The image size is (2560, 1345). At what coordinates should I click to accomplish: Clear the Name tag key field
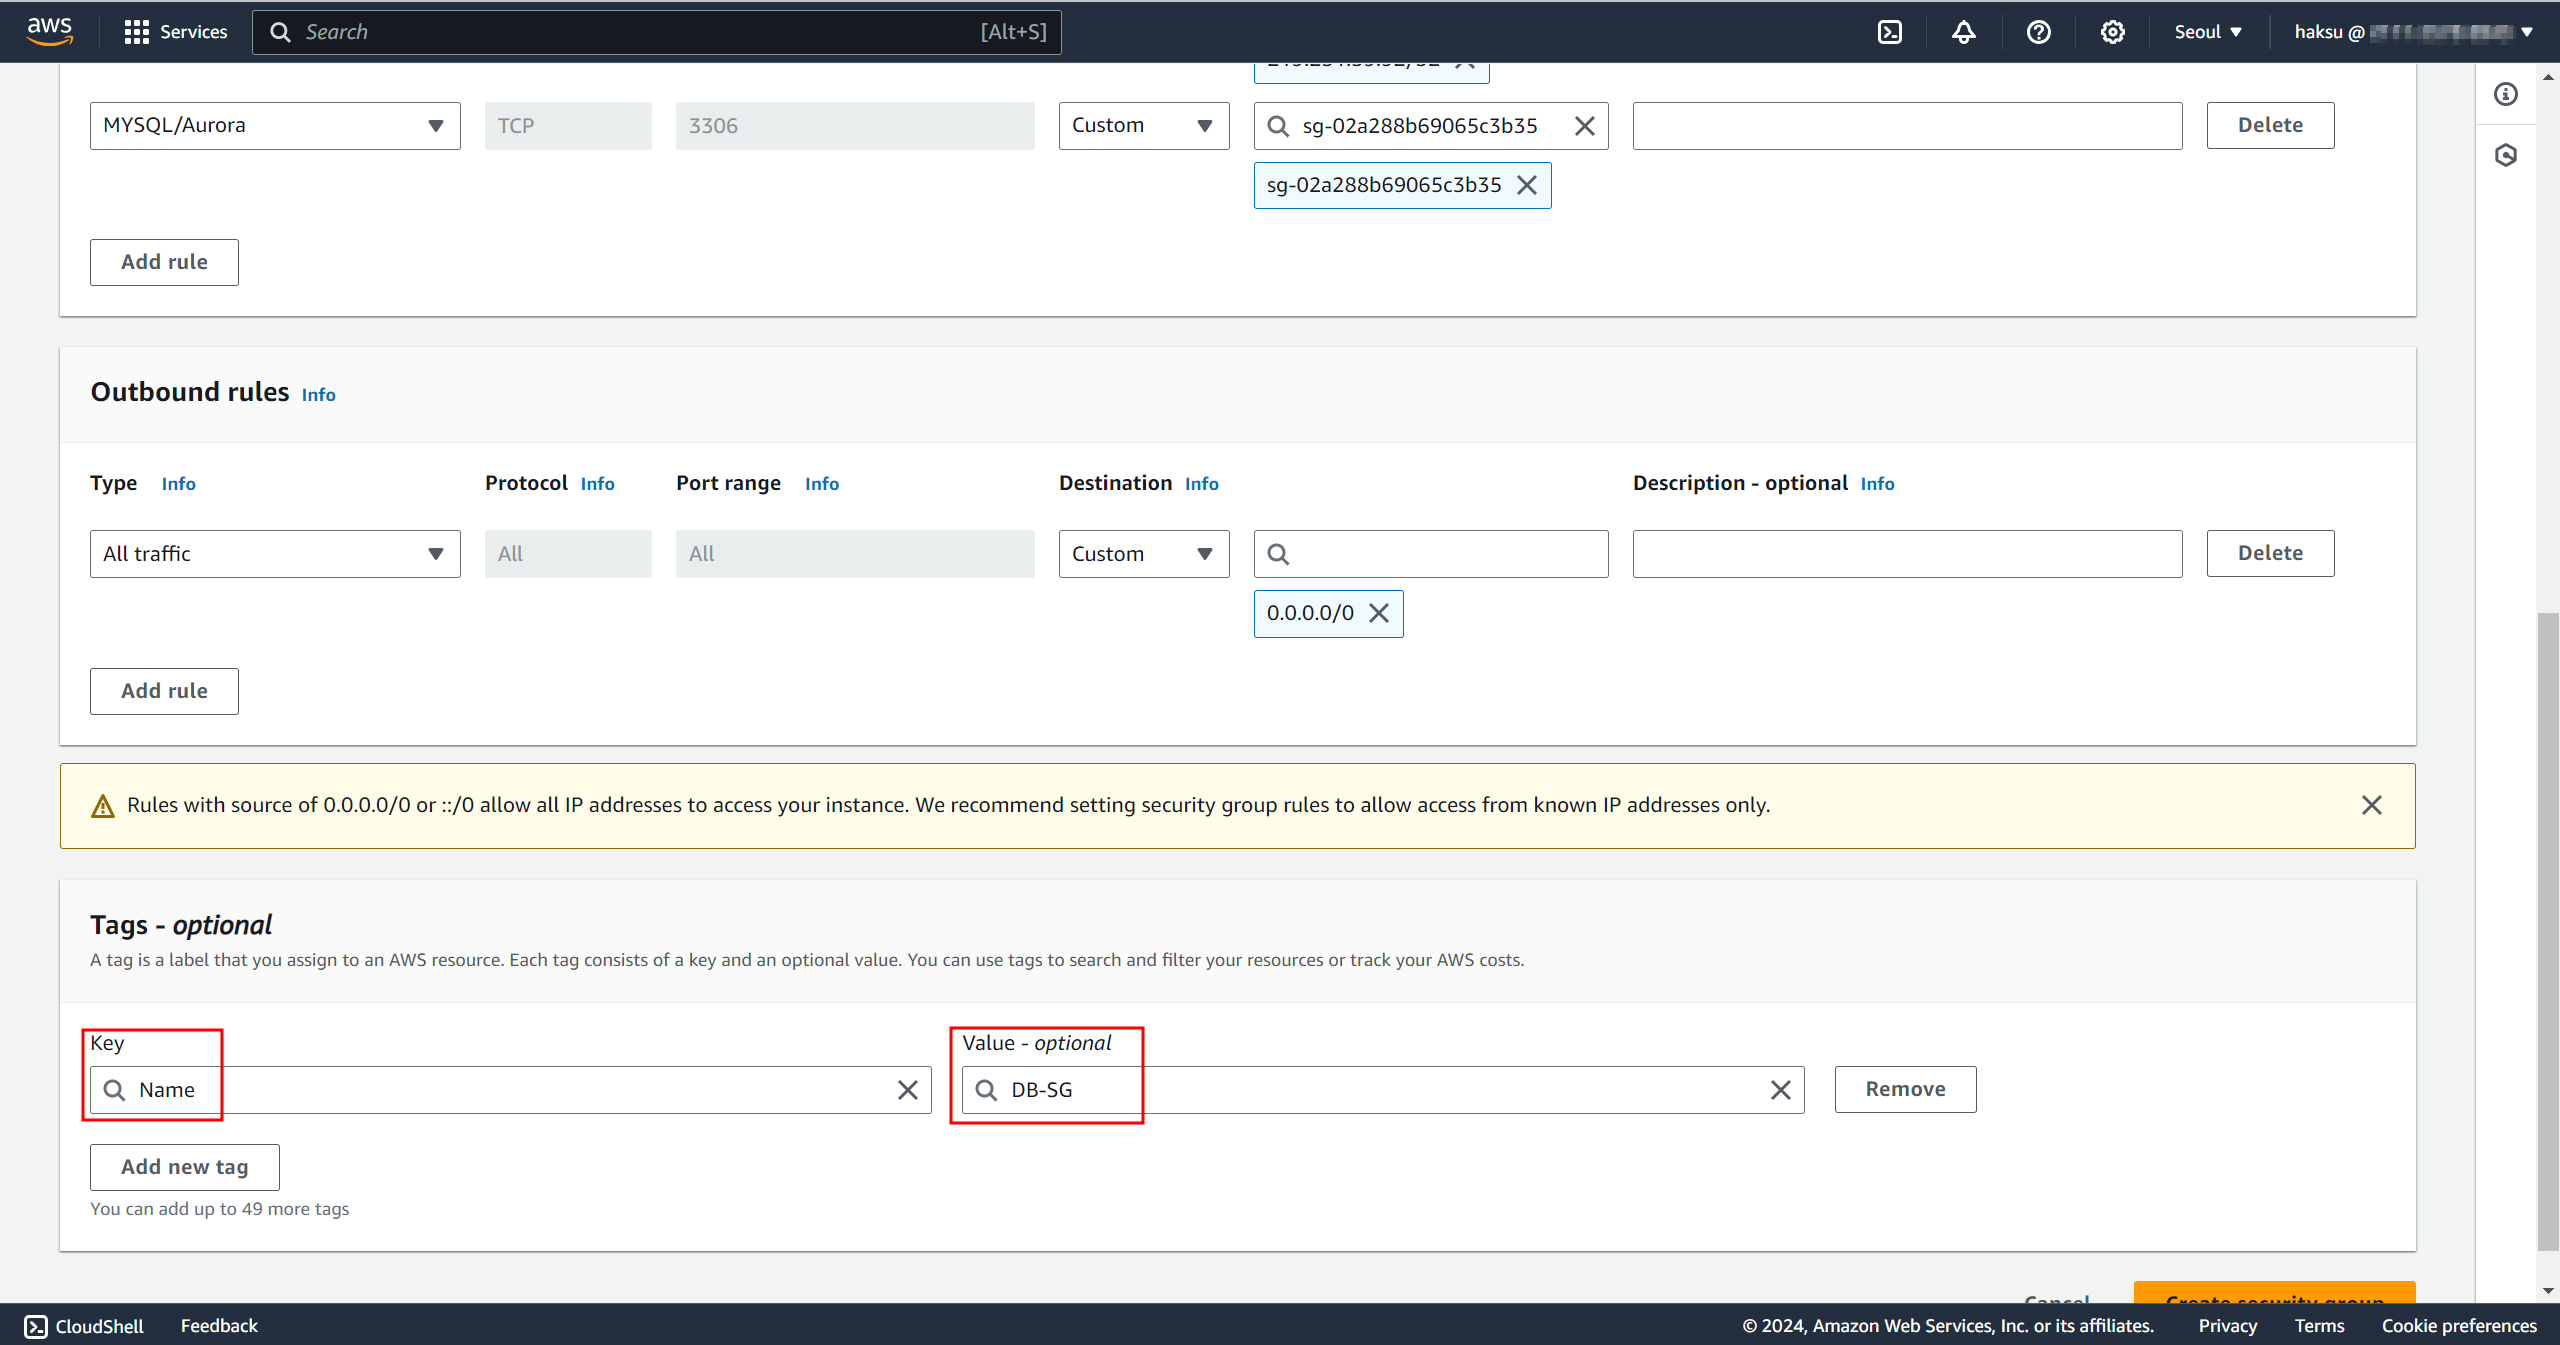coord(907,1090)
